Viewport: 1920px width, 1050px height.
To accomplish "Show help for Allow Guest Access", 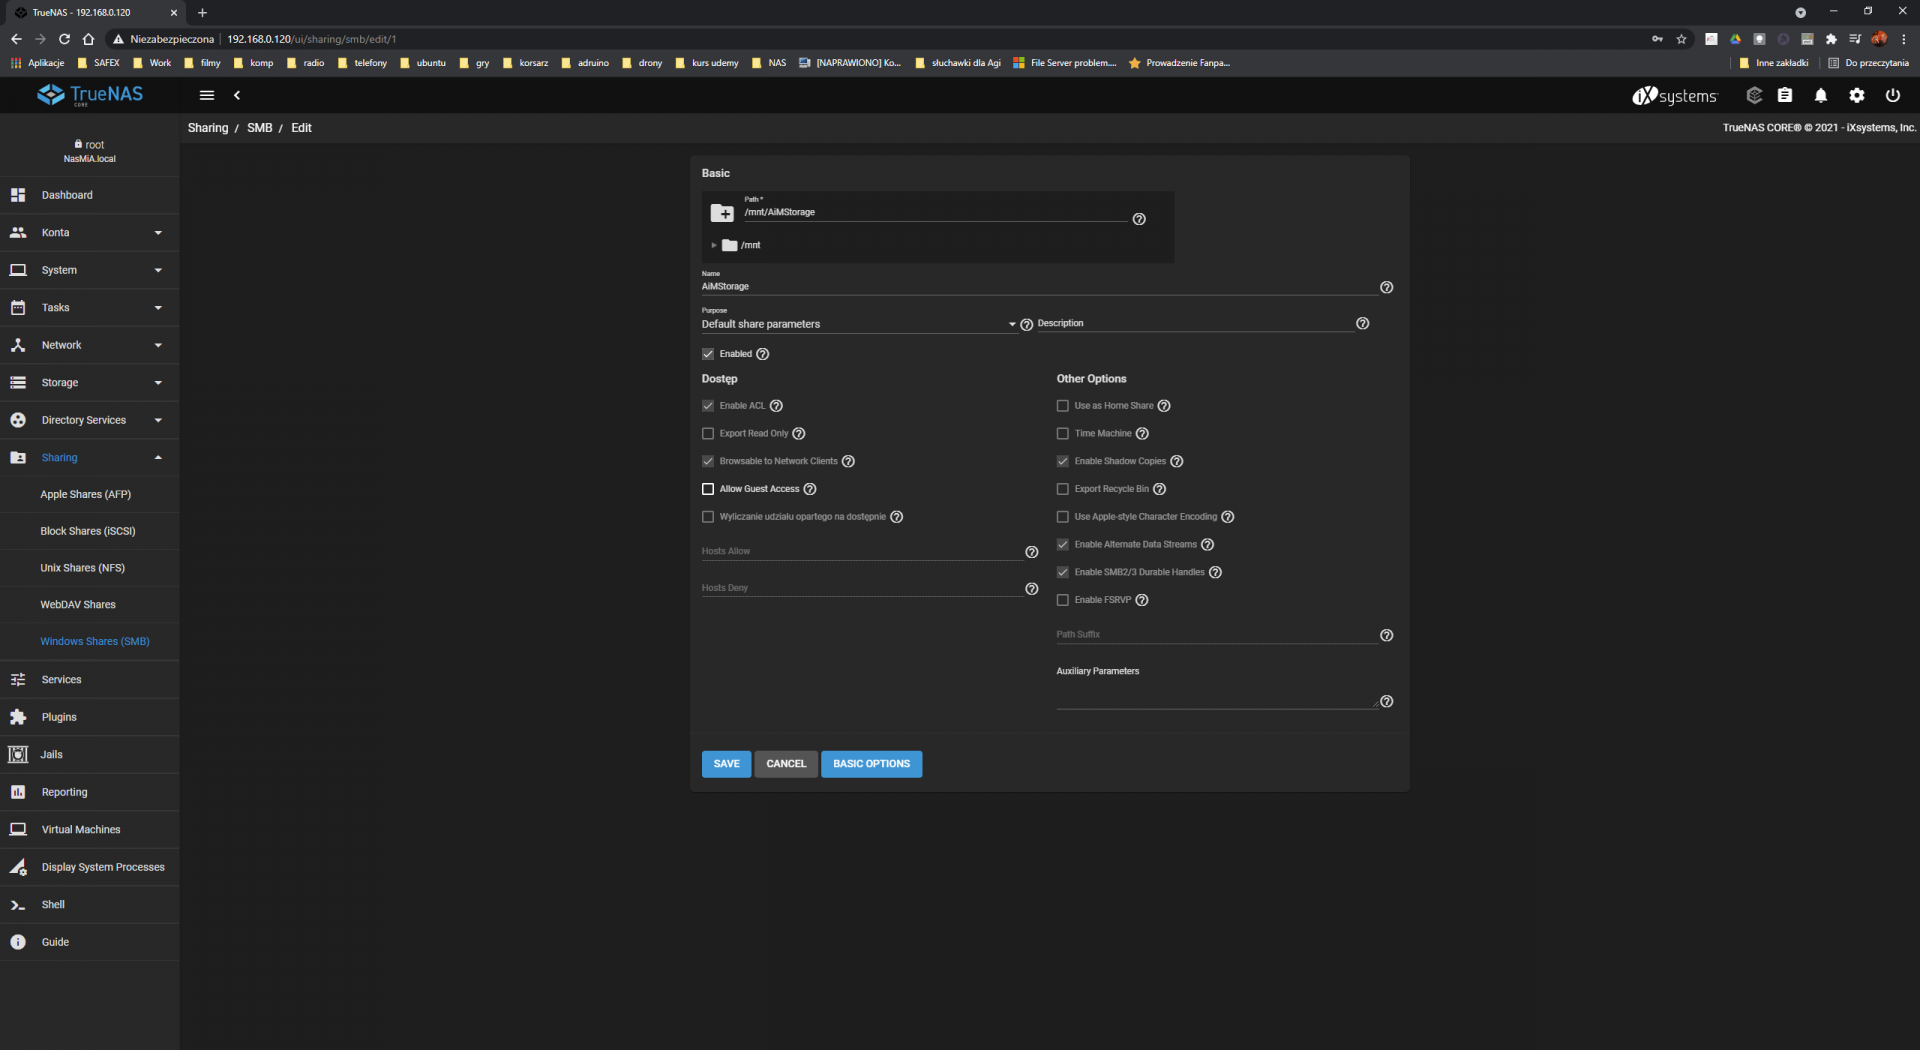I will (x=811, y=489).
